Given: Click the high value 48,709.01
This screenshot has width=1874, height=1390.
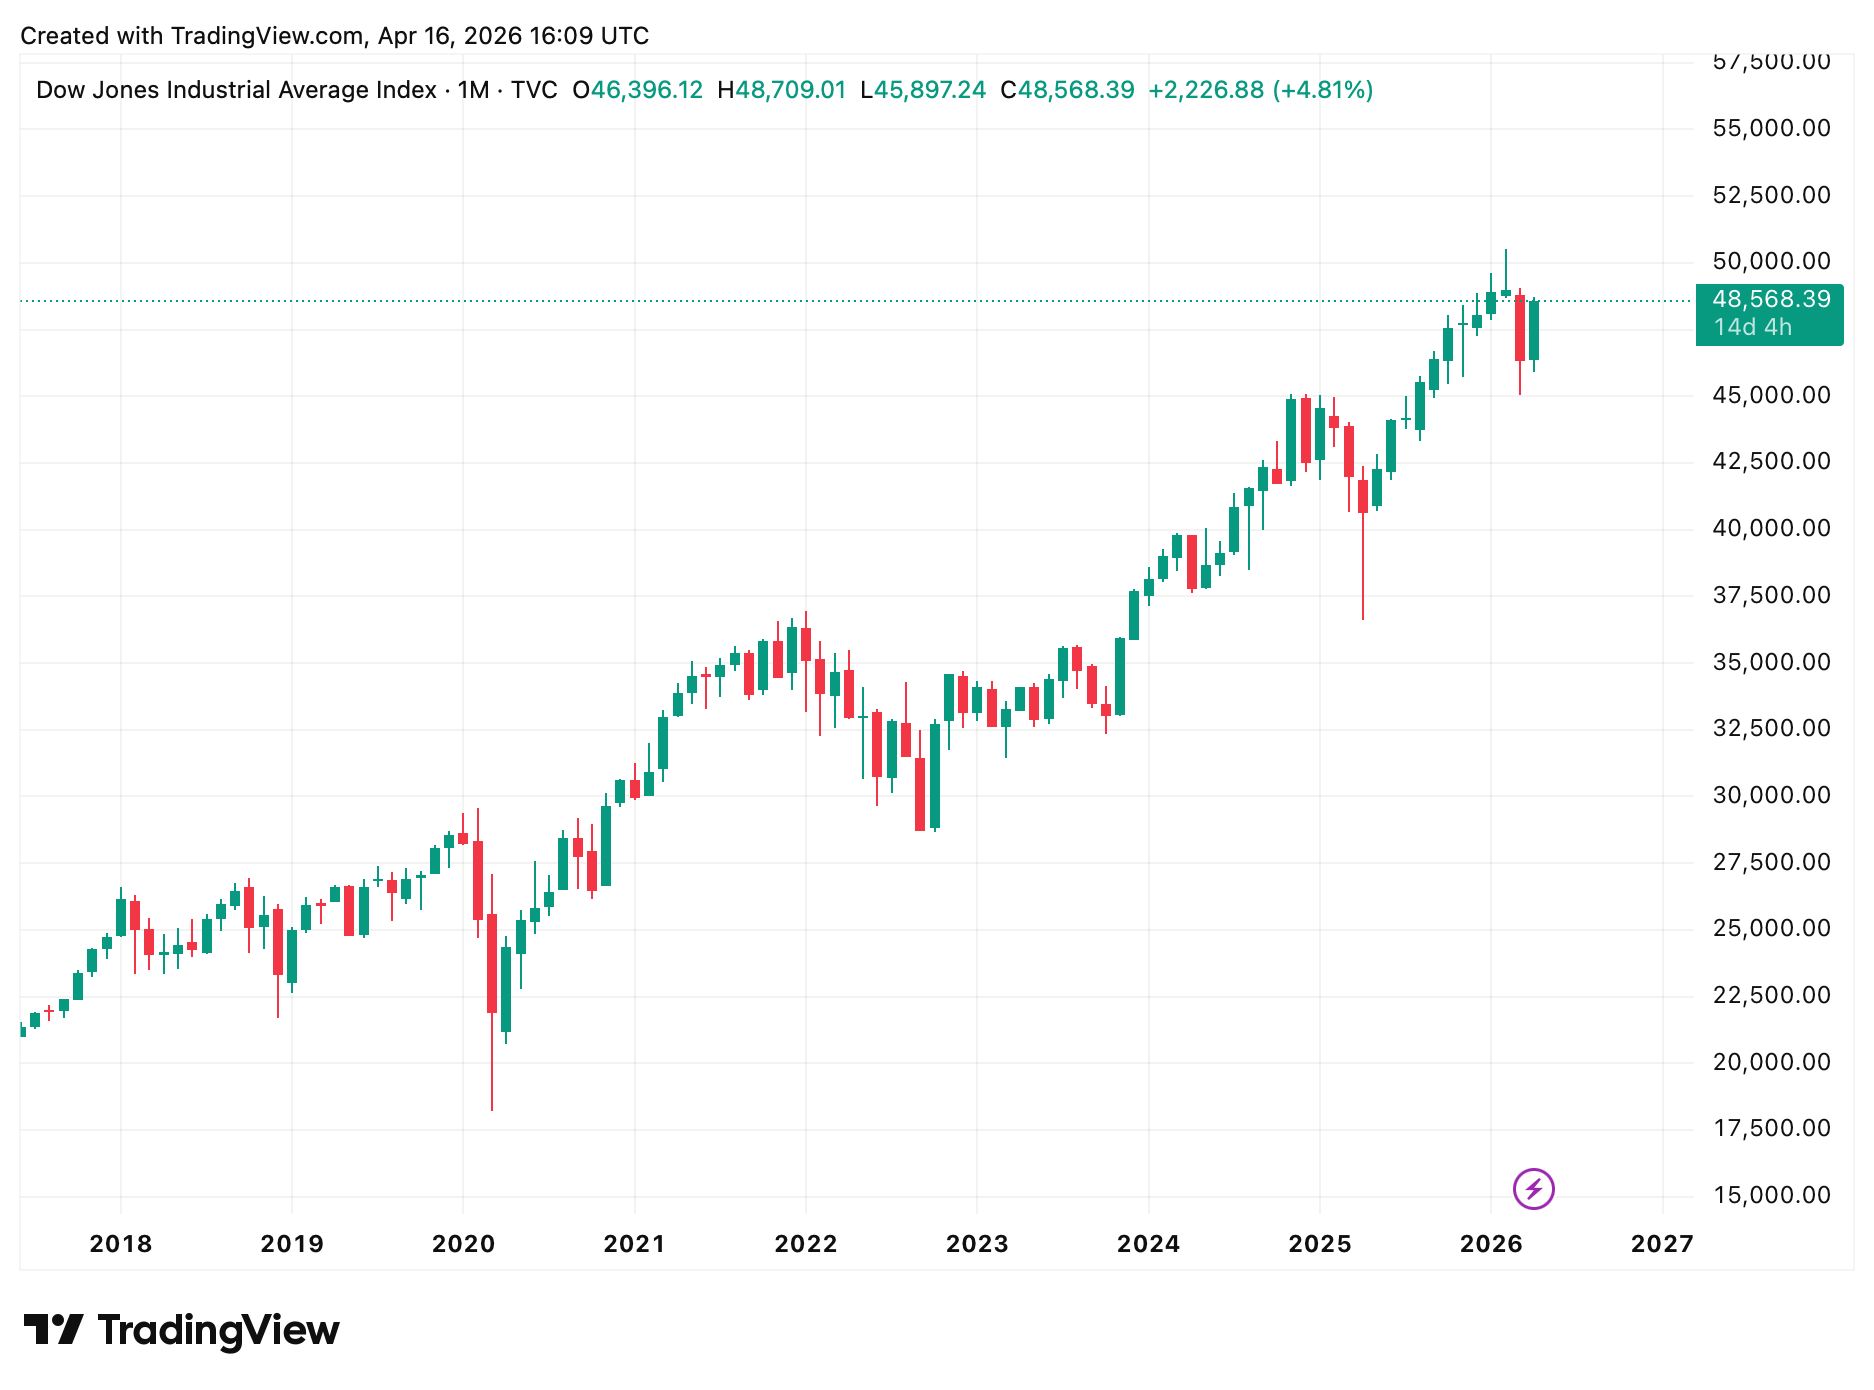Looking at the screenshot, I should pyautogui.click(x=790, y=90).
